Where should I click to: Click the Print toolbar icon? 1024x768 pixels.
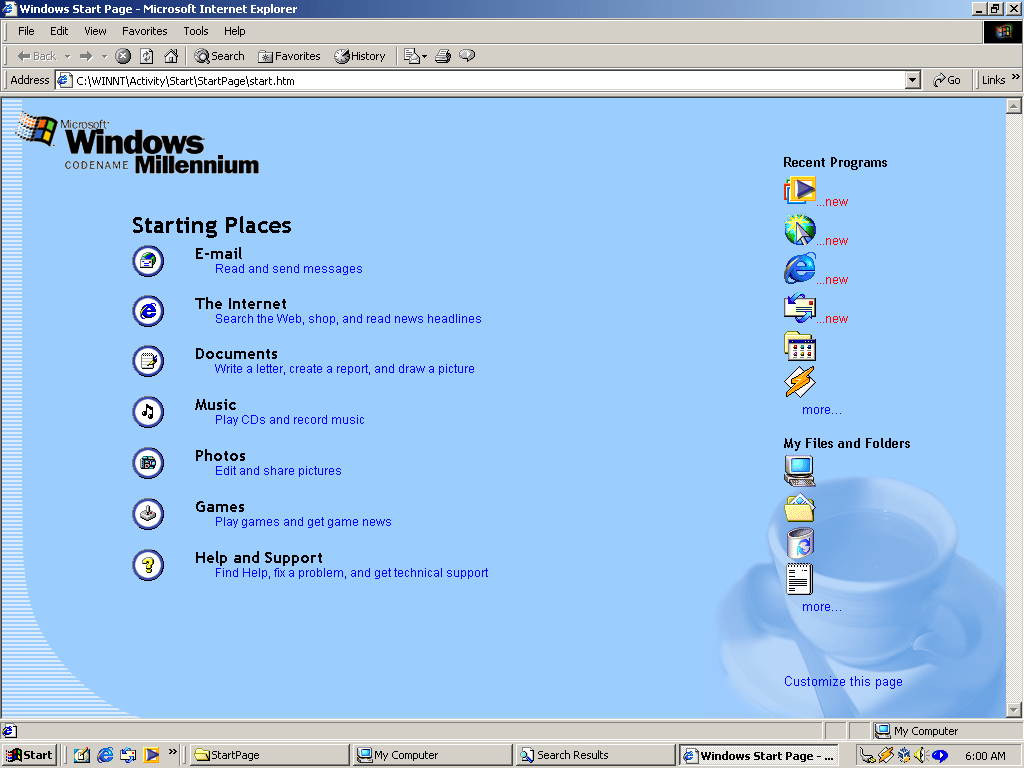pyautogui.click(x=443, y=56)
